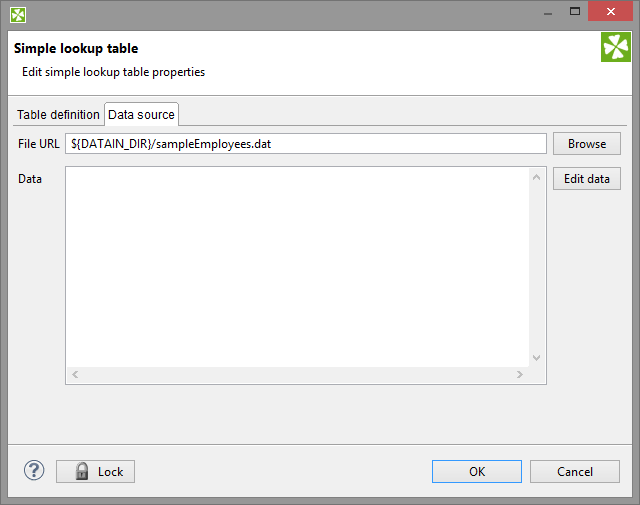The image size is (640, 505).
Task: Minimize the Simple lookup table dialog
Action: coord(547,13)
